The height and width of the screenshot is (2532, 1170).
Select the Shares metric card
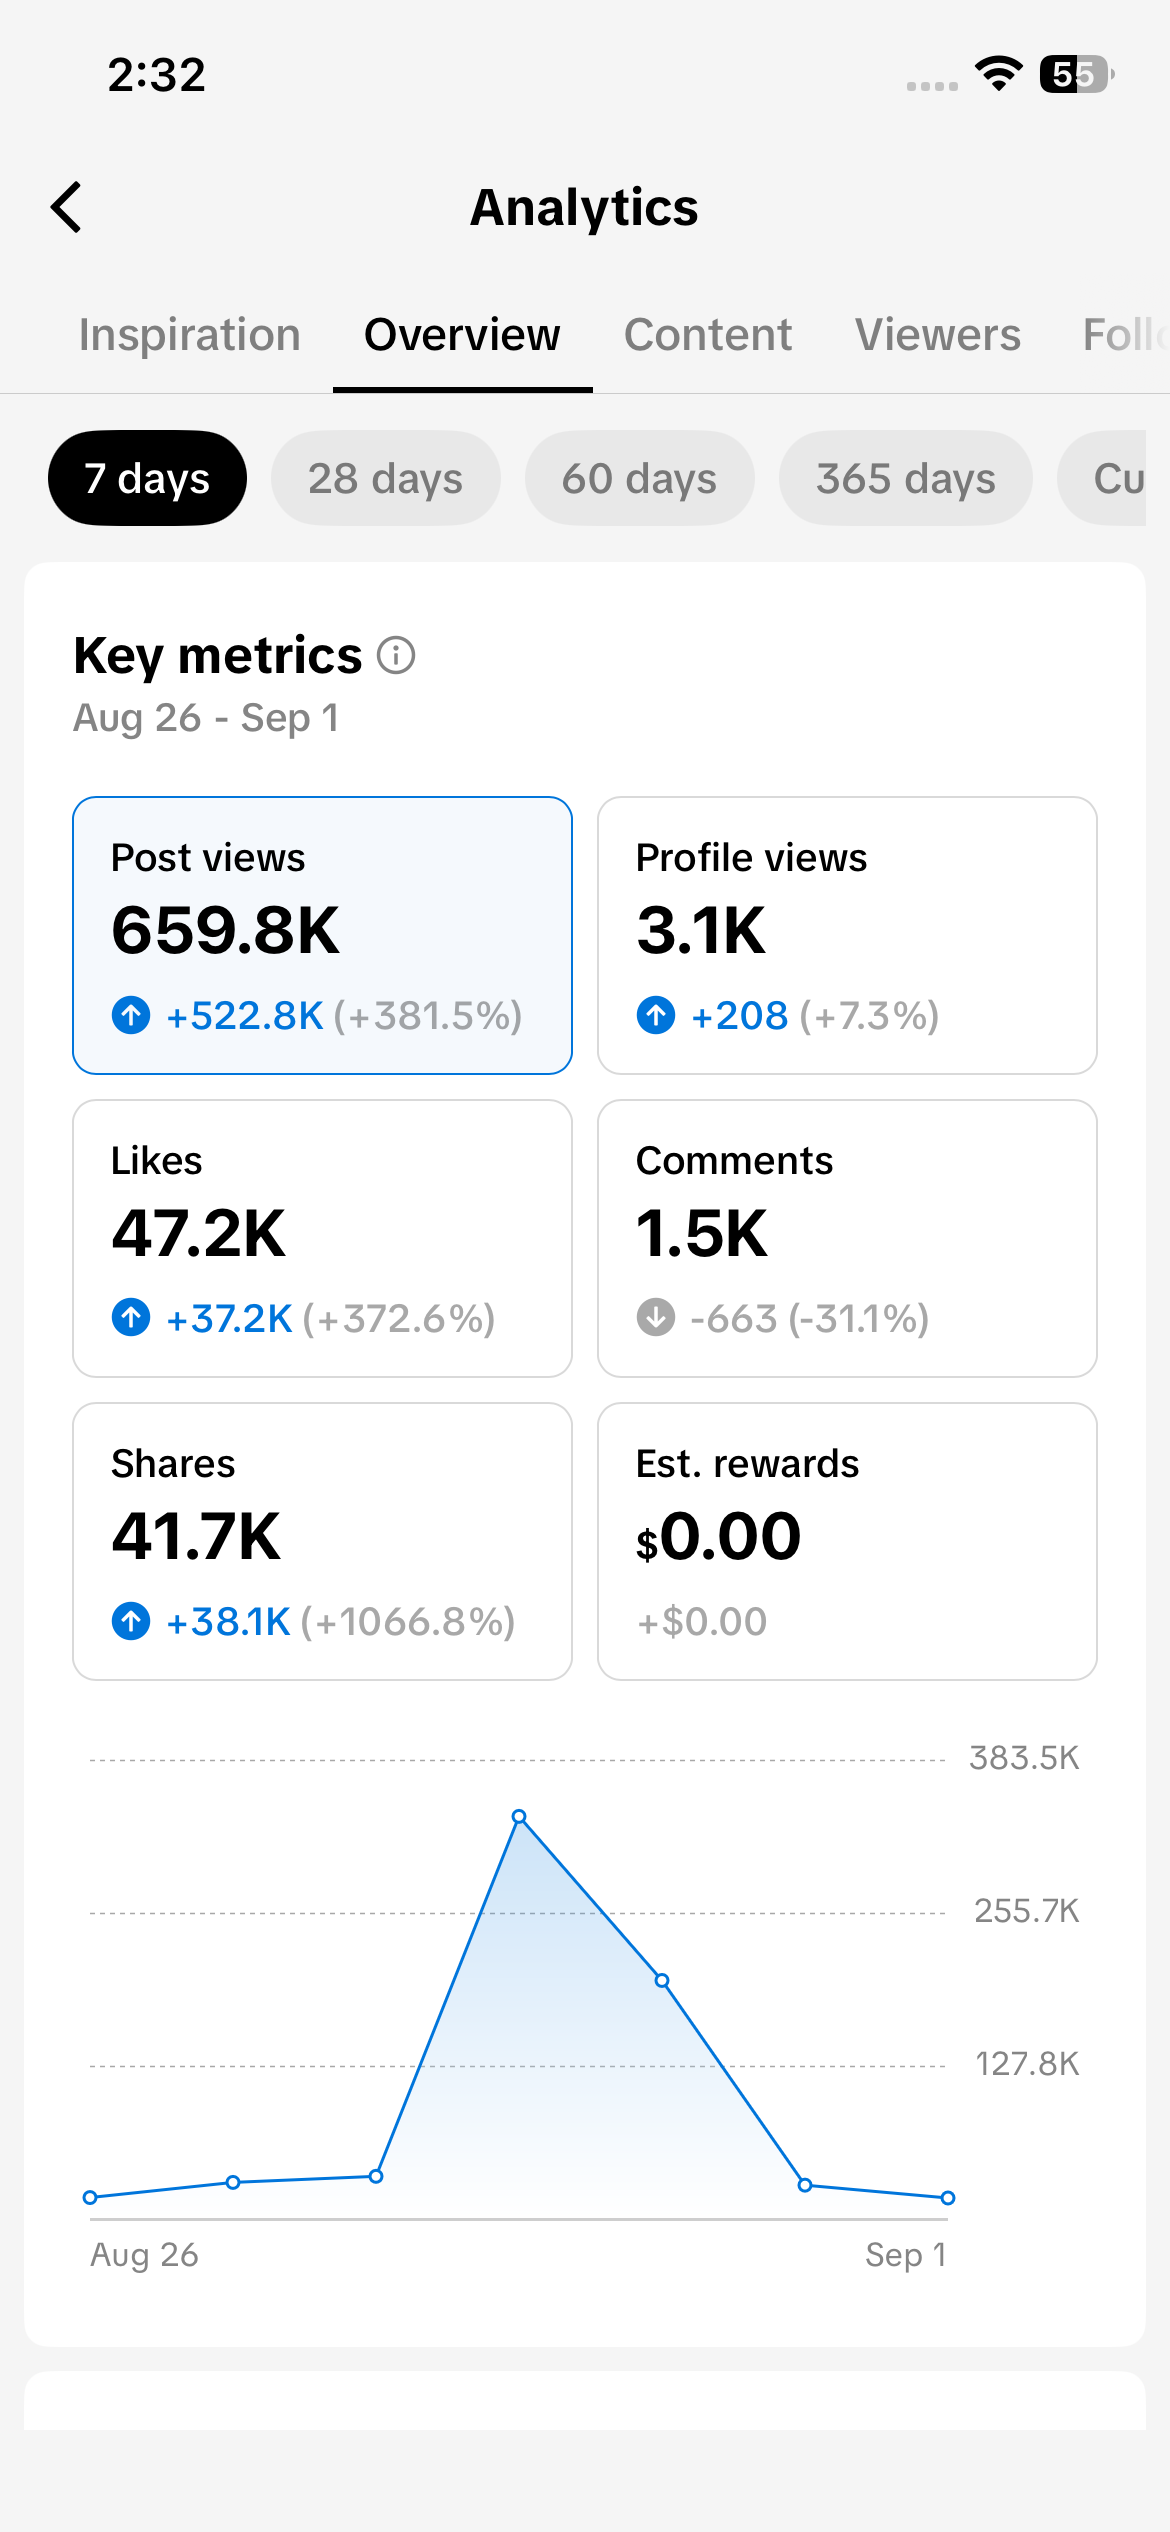click(322, 1541)
